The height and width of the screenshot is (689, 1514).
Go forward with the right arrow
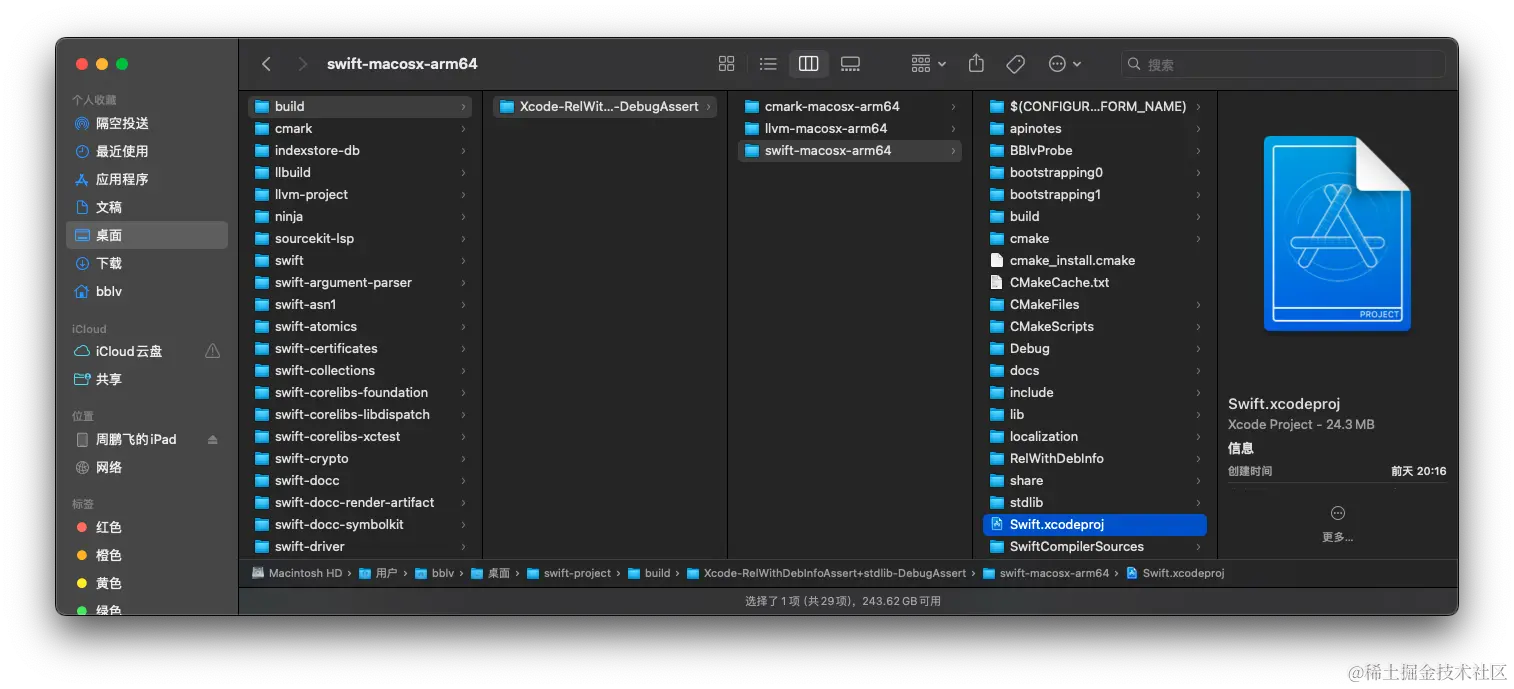(x=302, y=64)
